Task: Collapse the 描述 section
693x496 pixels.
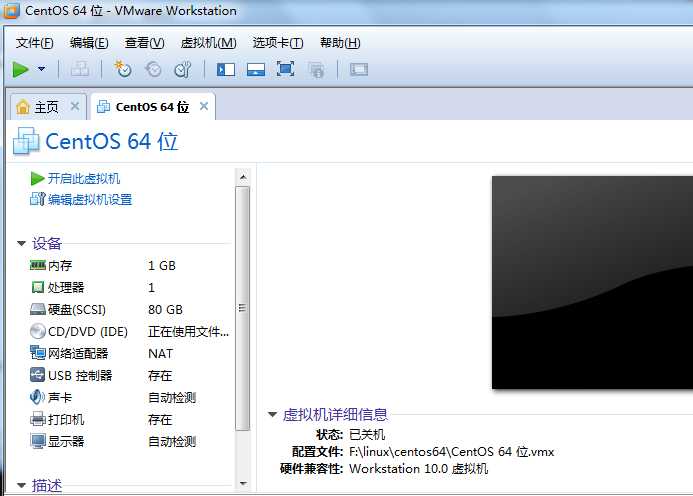Action: point(21,485)
